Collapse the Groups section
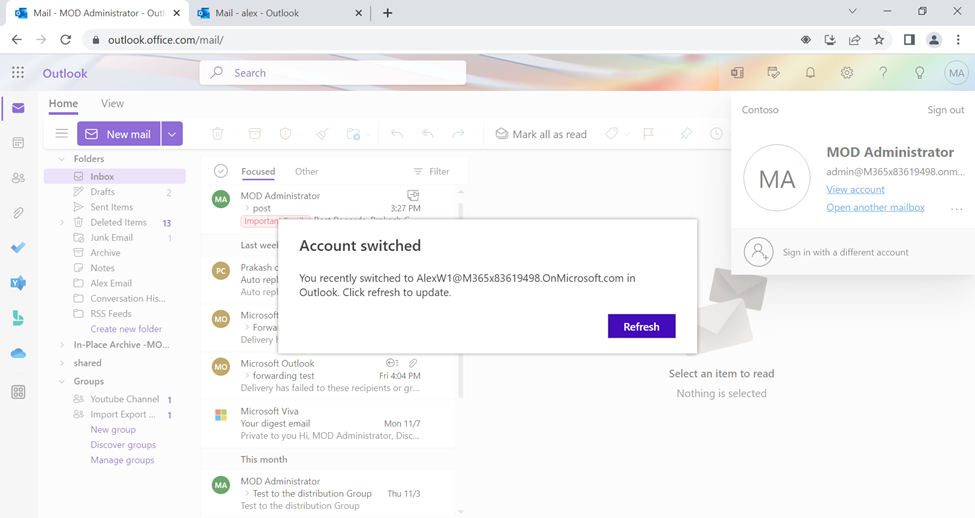The image size is (975, 518). [62, 381]
